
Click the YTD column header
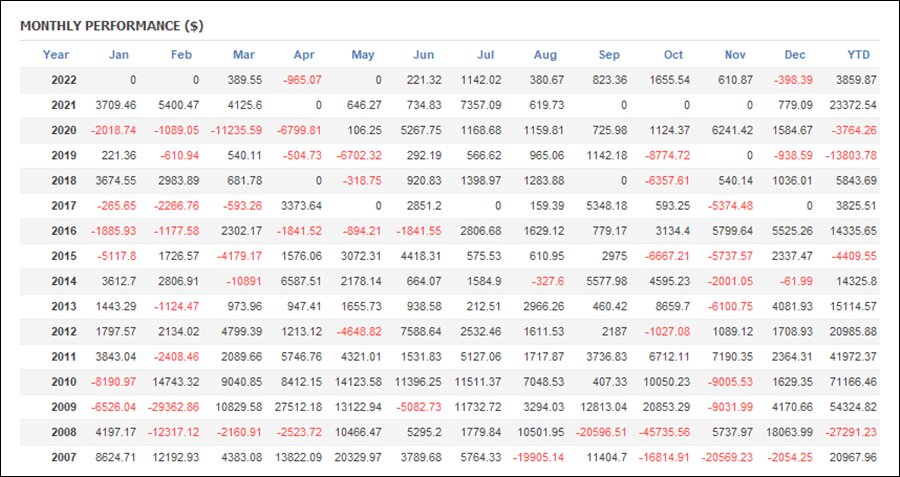point(859,55)
